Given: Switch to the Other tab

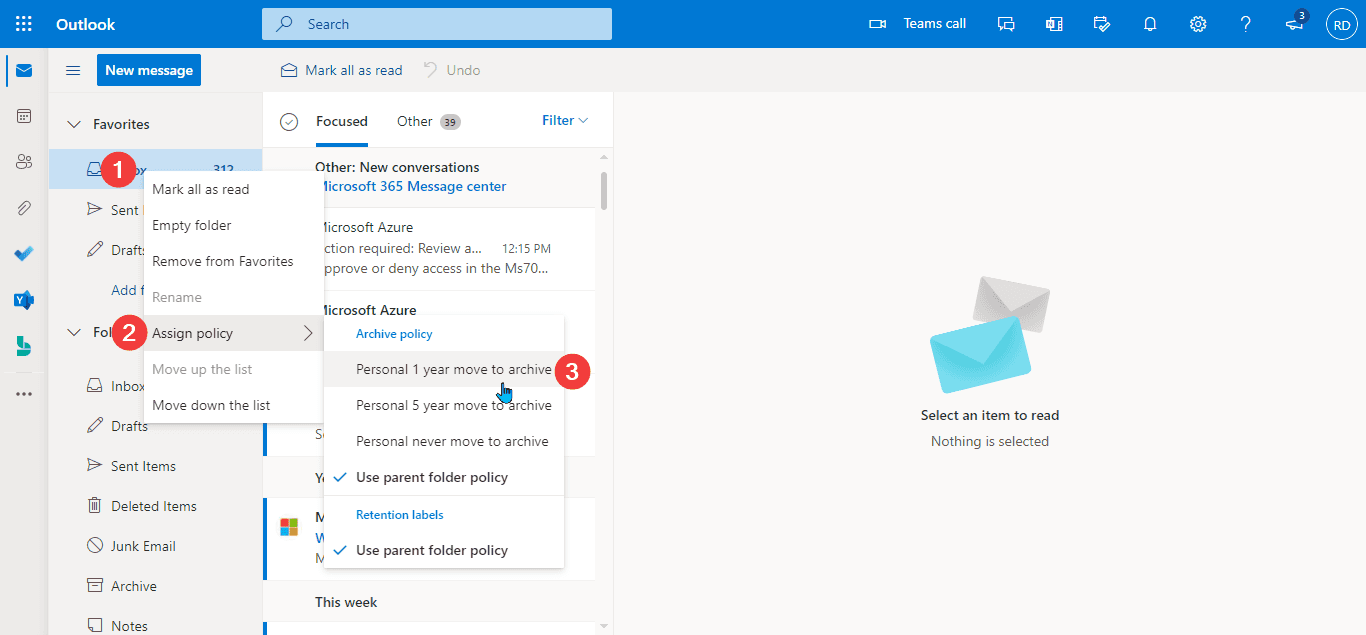Looking at the screenshot, I should pos(428,121).
